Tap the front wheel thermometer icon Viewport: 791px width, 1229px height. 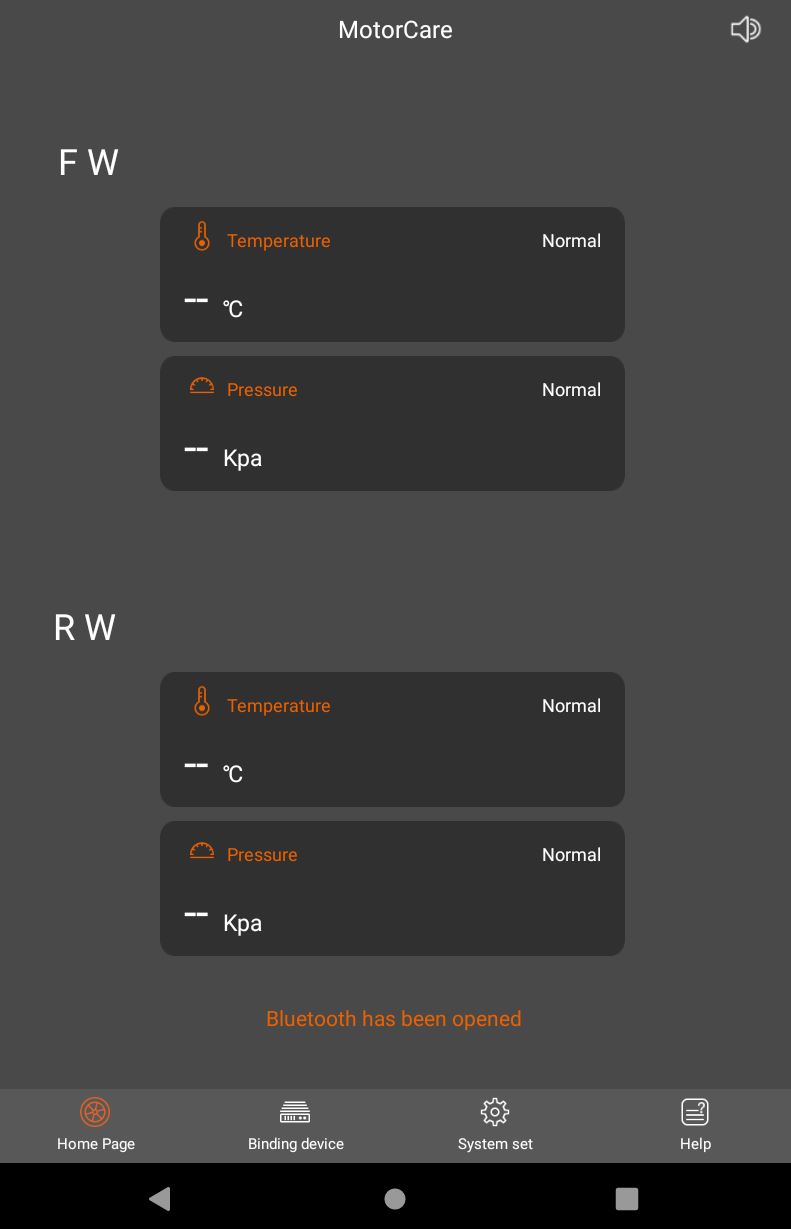(202, 237)
